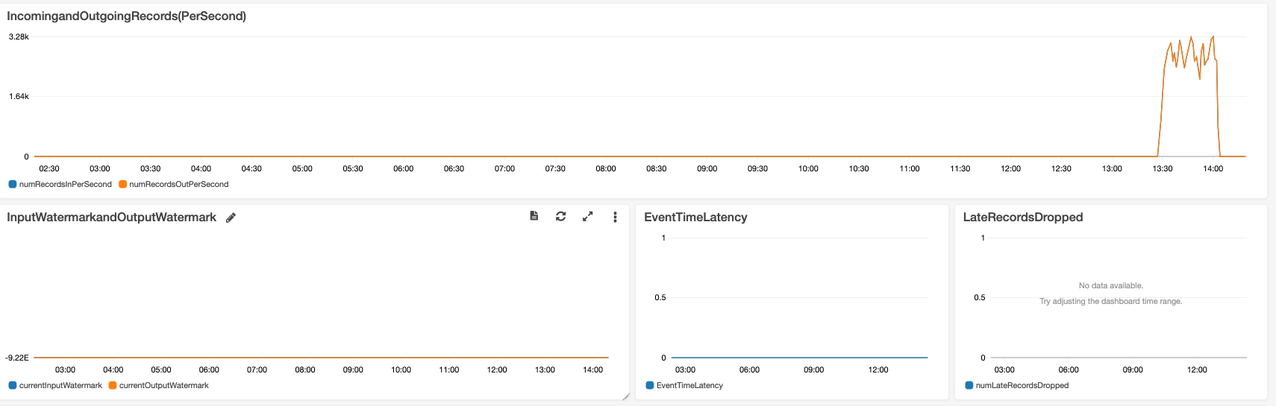Click the 08:00 mark on records chart
The width and height of the screenshot is (1276, 406).
point(606,169)
